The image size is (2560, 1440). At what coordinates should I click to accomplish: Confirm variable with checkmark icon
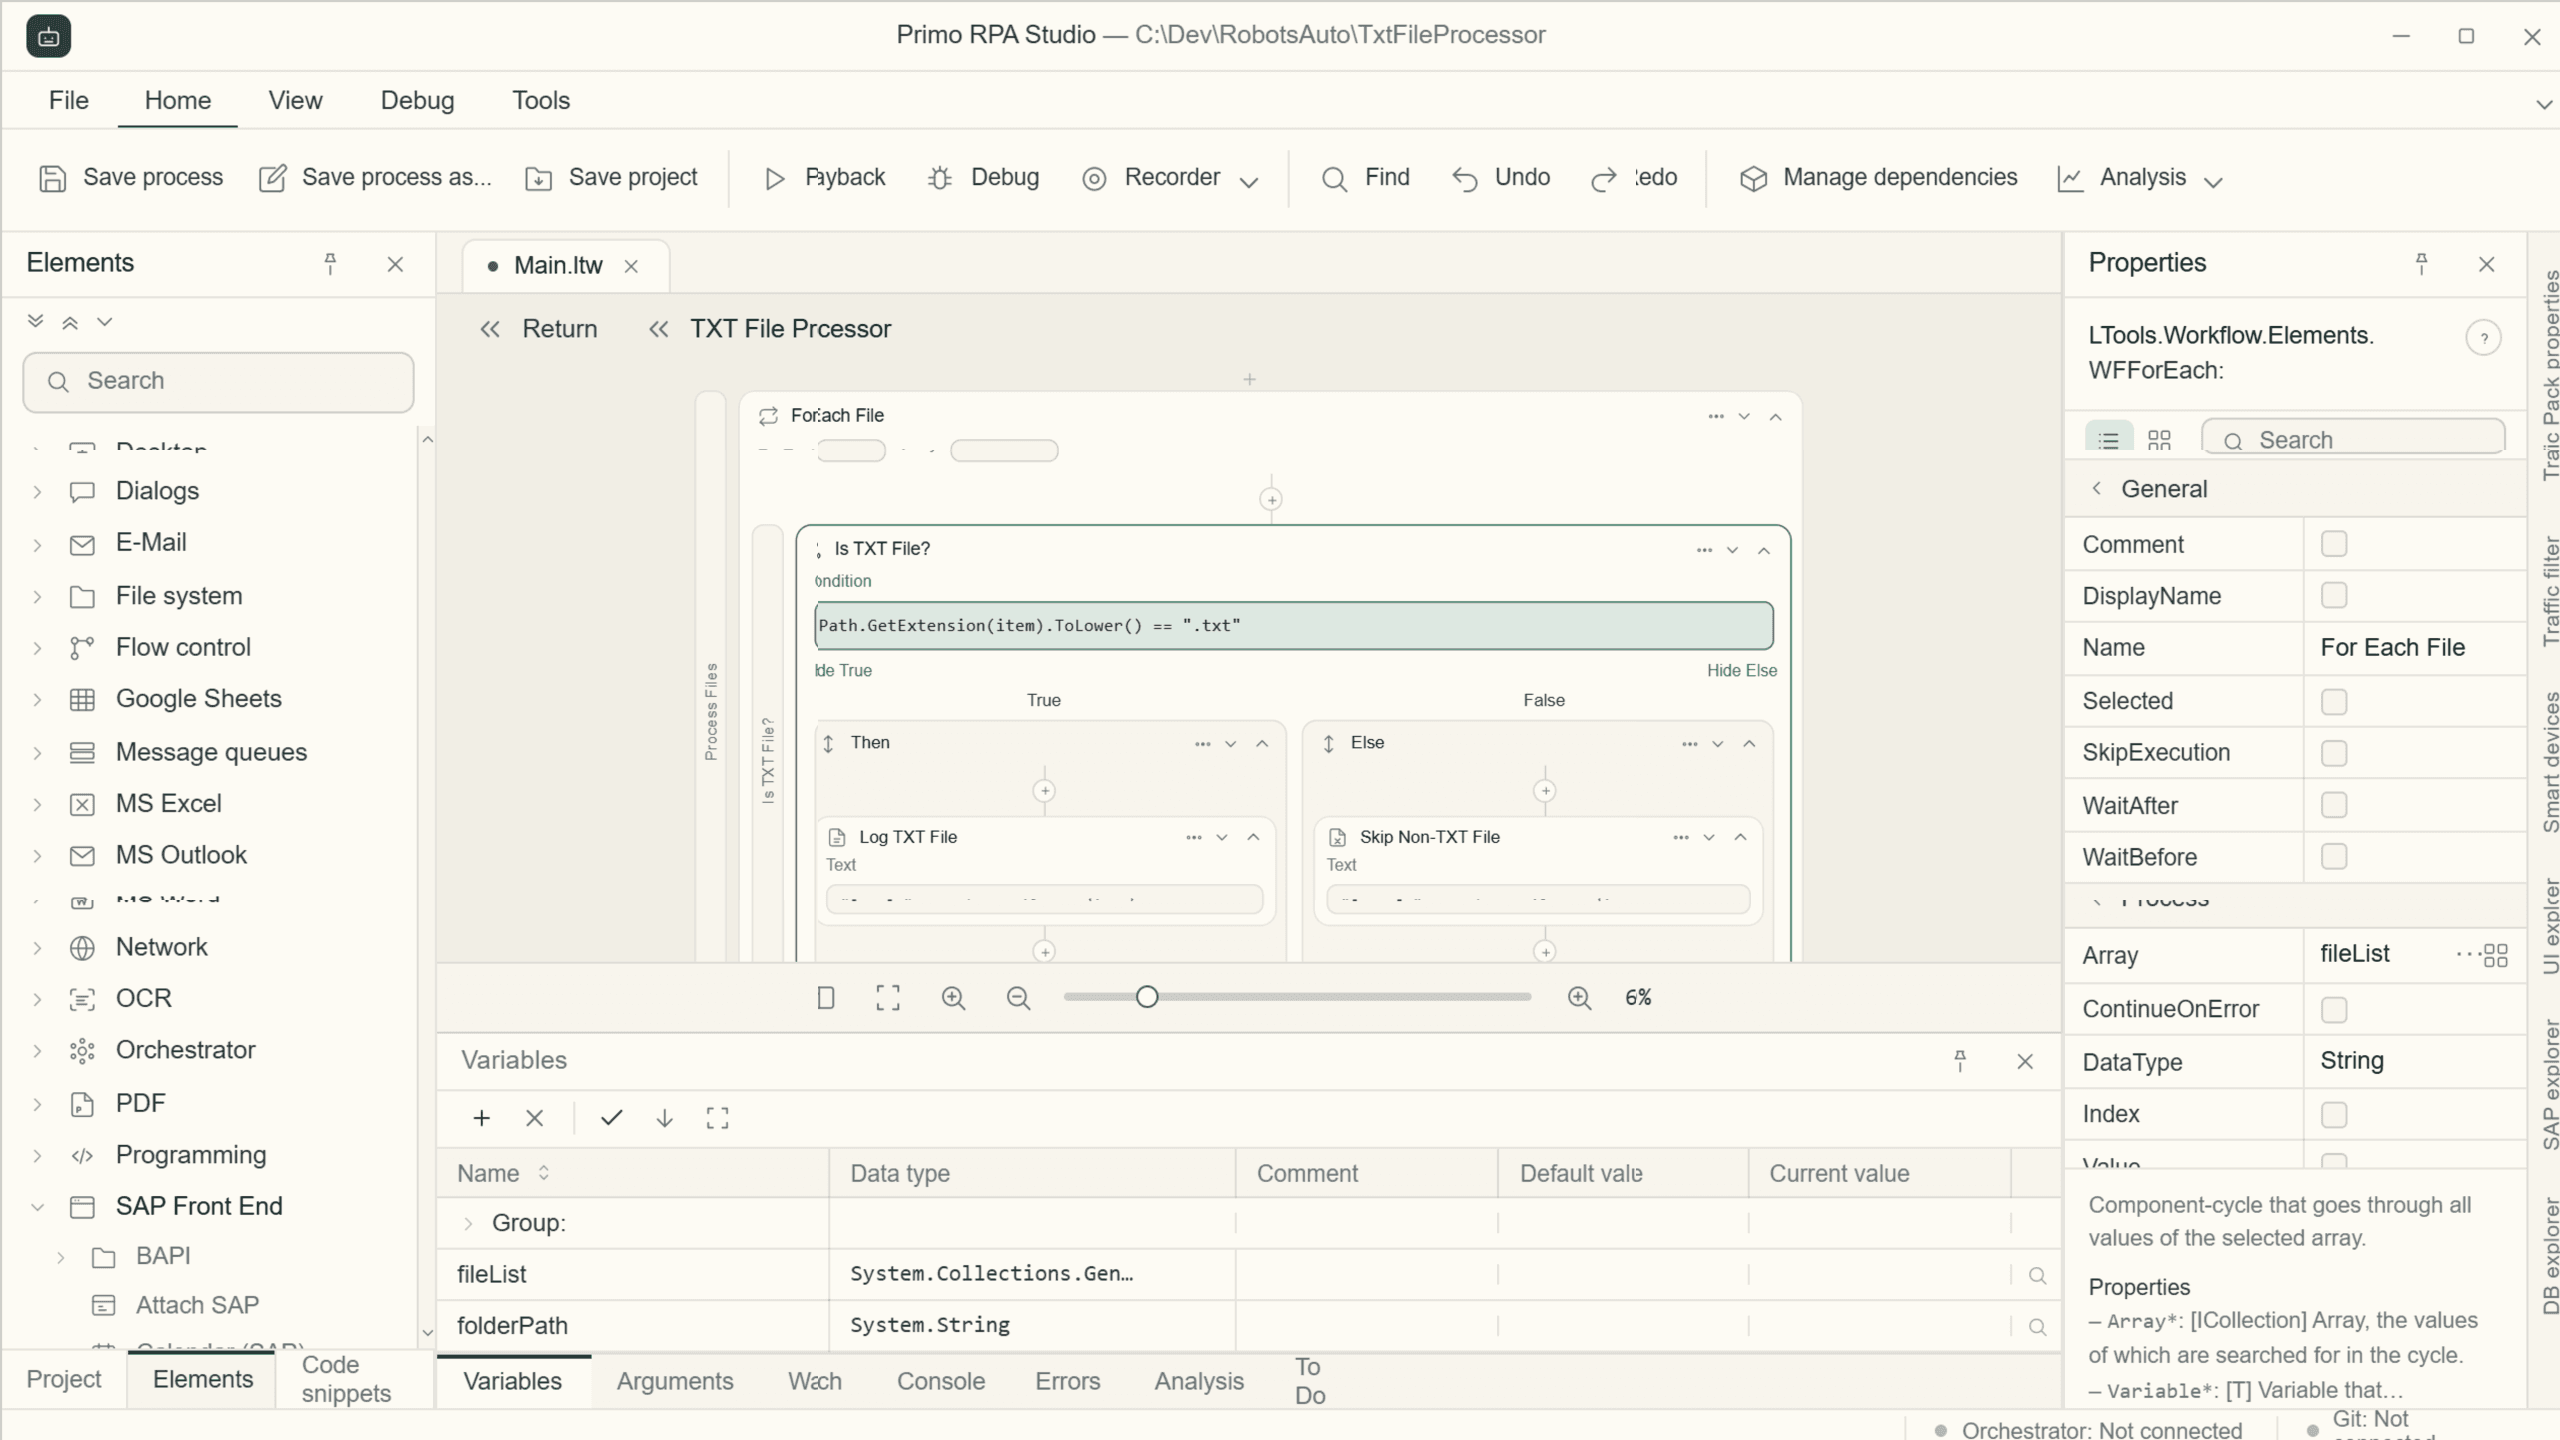[x=611, y=1117]
